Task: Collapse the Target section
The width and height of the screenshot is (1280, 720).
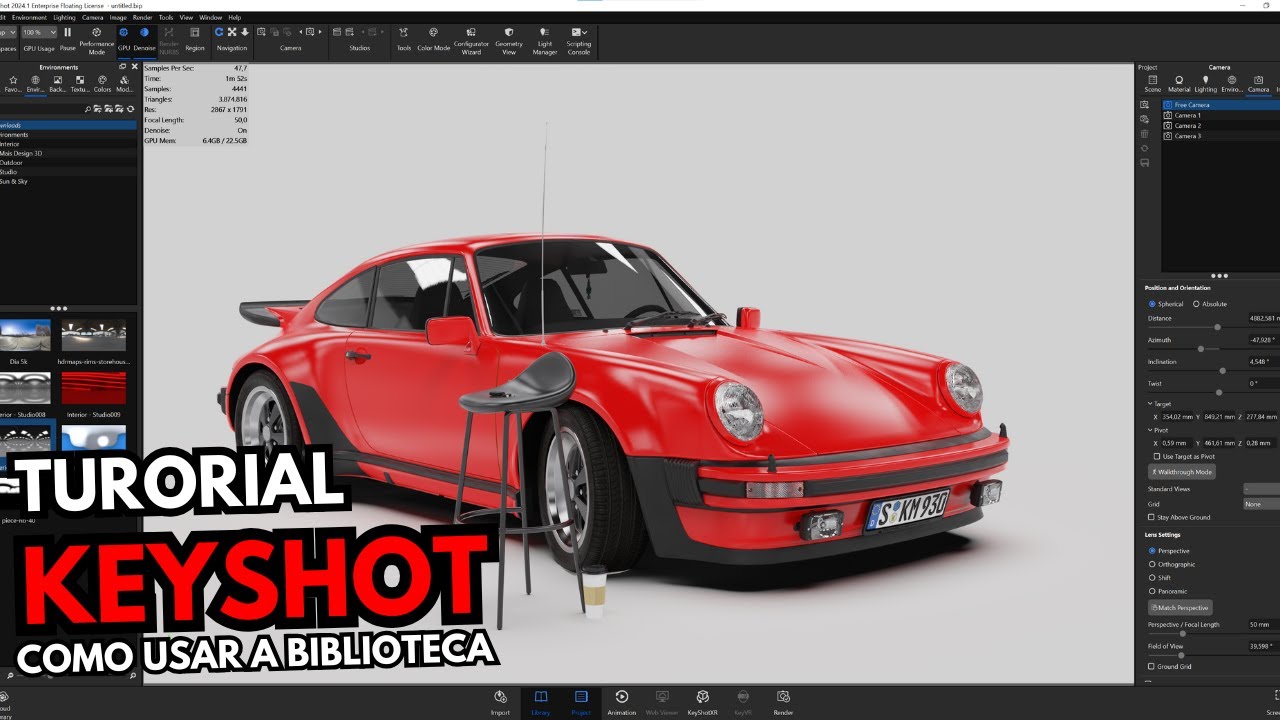Action: click(1150, 404)
